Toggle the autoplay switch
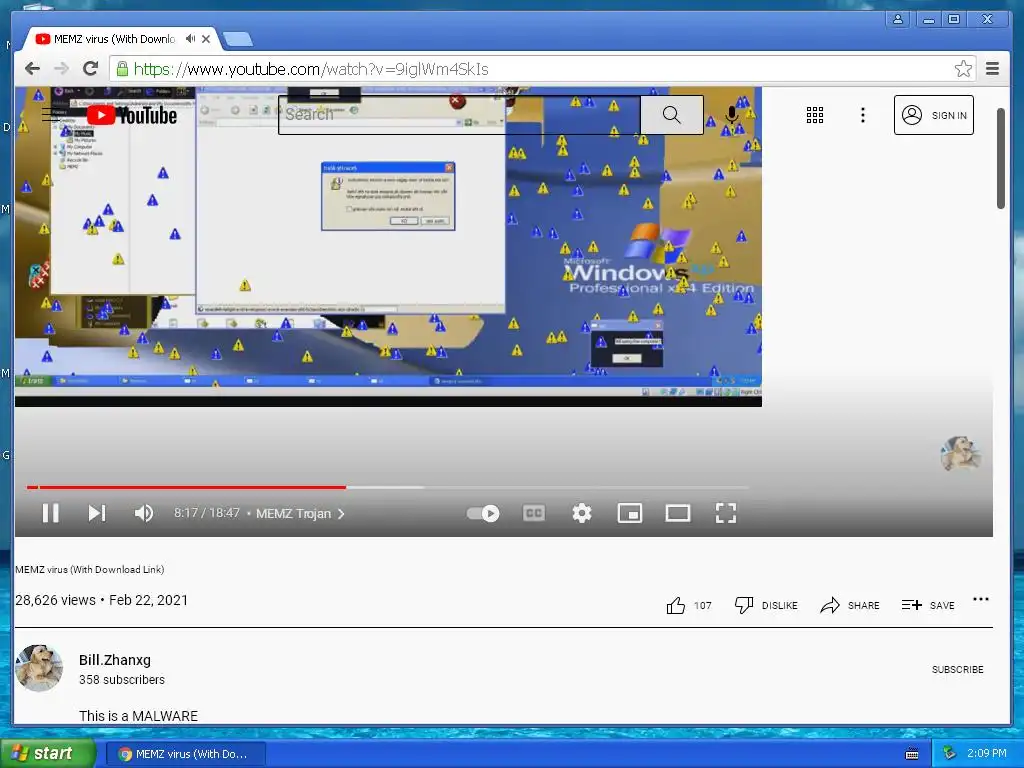This screenshot has height=768, width=1024. [x=483, y=513]
